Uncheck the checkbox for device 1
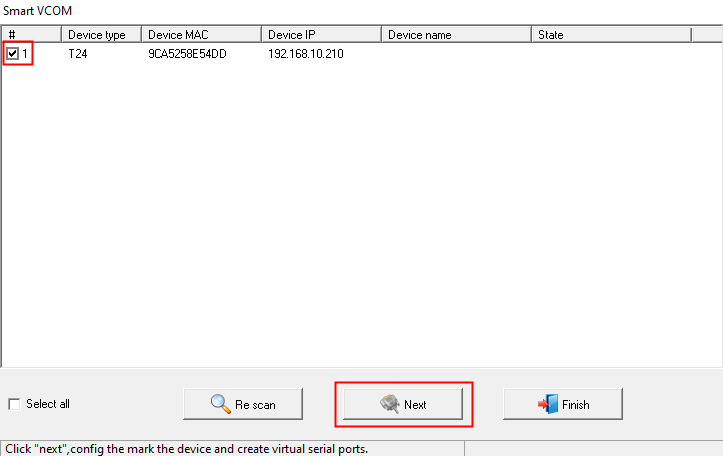The image size is (723, 457). coord(13,53)
